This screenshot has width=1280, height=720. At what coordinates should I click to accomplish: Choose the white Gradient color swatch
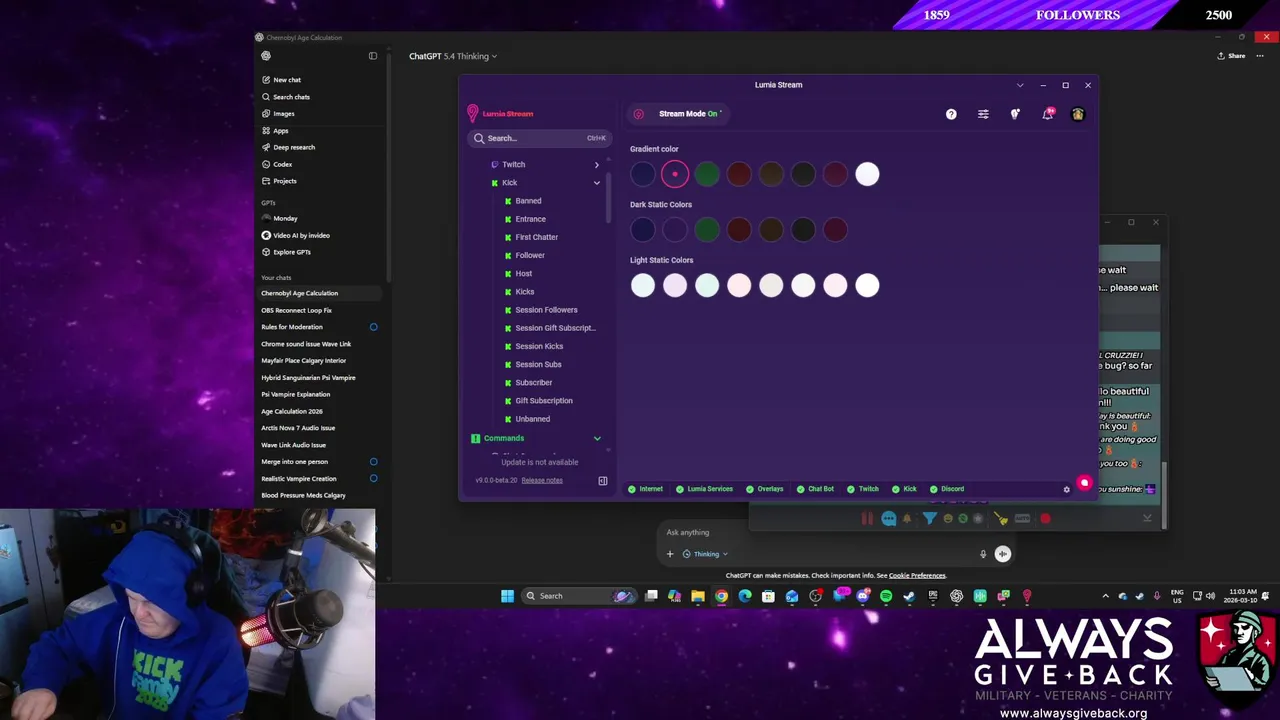pos(867,174)
